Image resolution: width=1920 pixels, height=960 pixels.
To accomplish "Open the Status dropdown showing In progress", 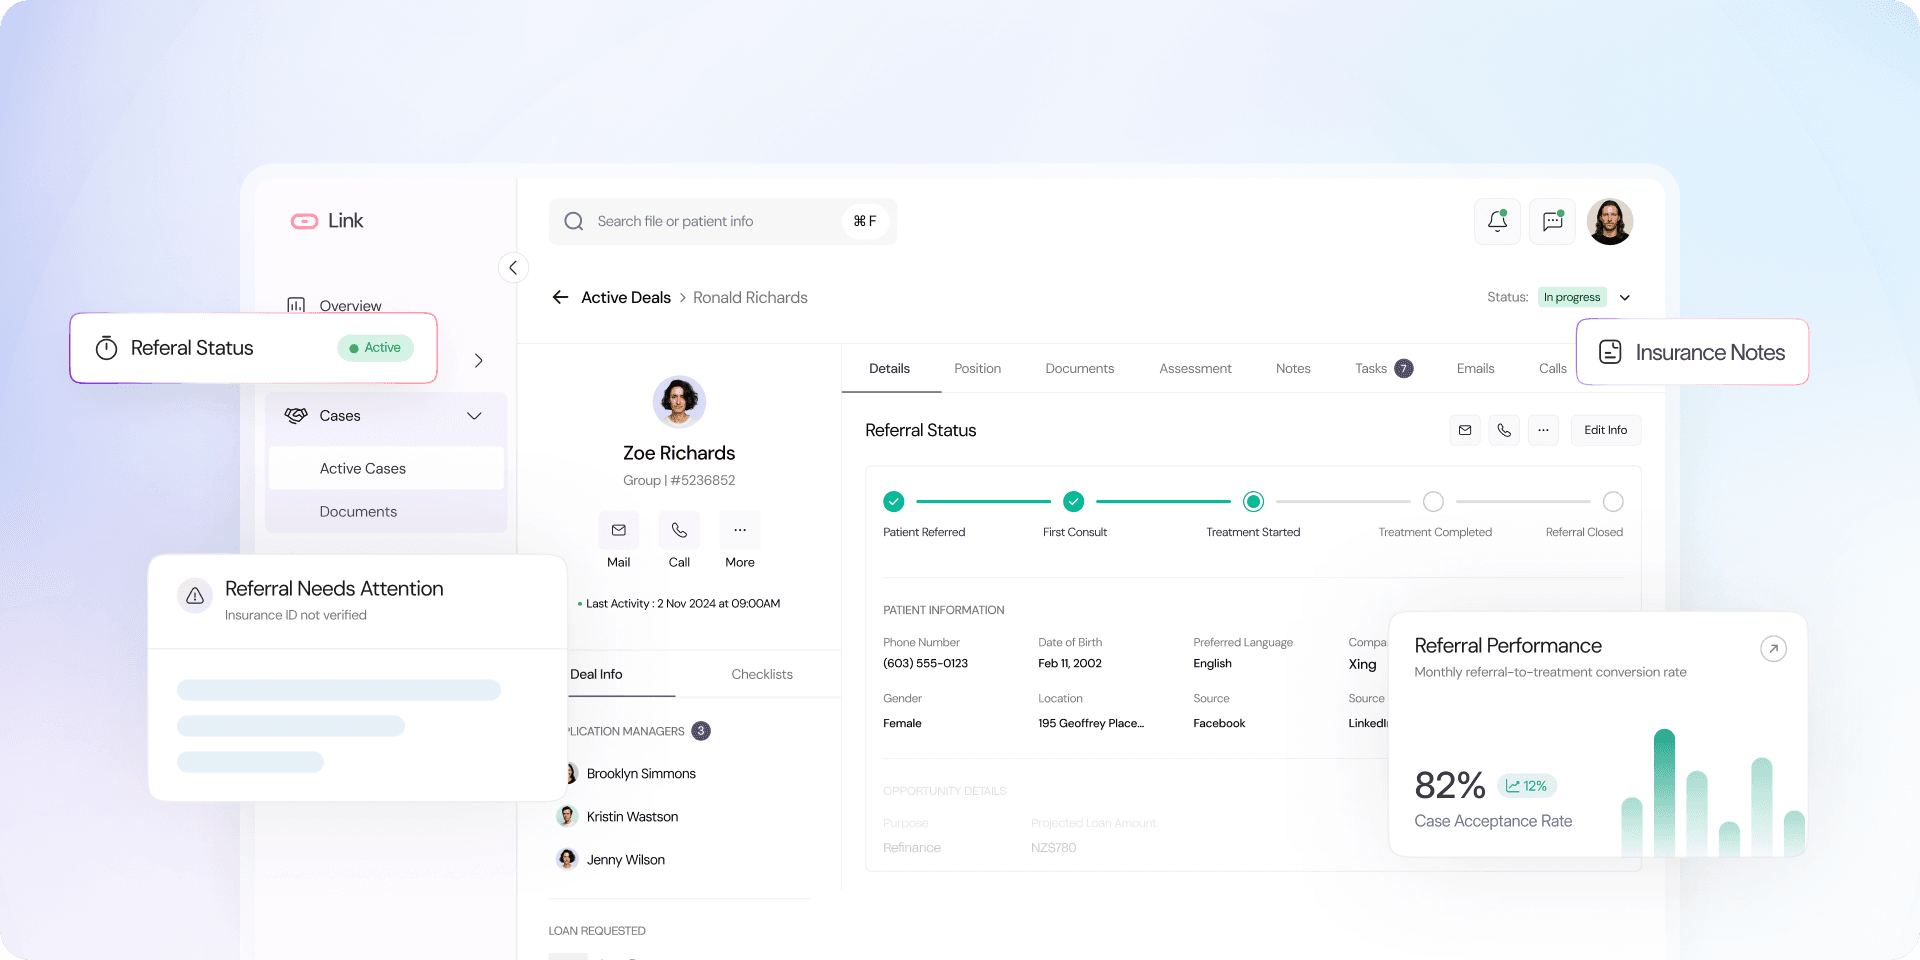I will (x=1626, y=297).
